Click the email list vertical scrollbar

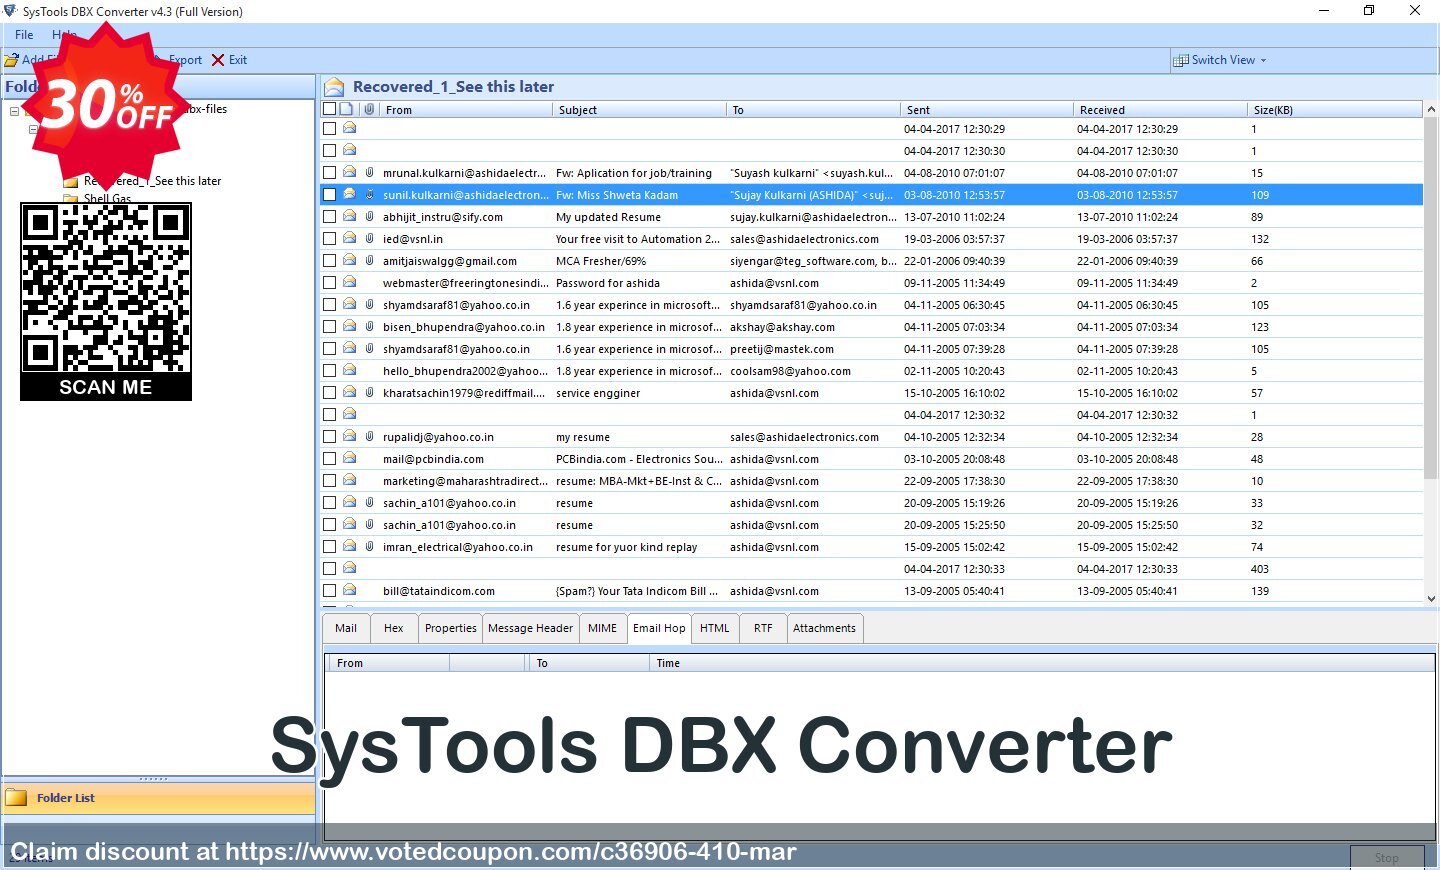tap(1432, 300)
